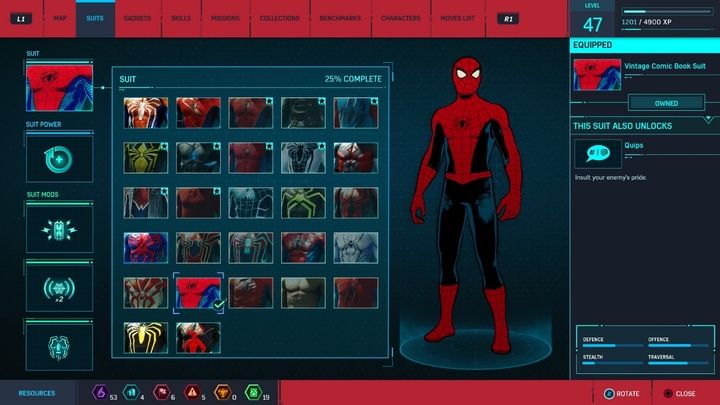This screenshot has width=720, height=405.
Task: Select the red starred suit in second row
Action: click(251, 158)
